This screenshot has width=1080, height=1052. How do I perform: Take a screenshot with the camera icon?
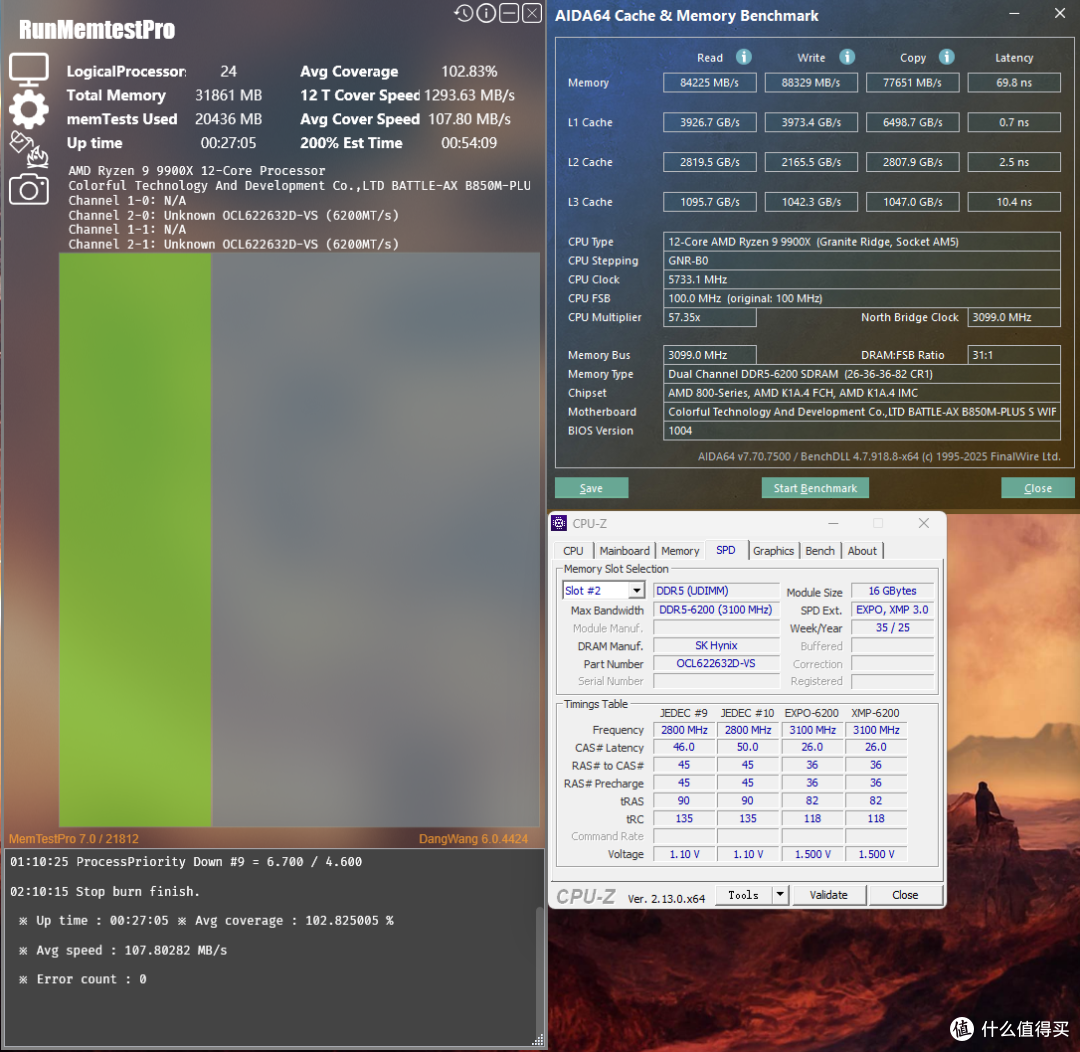click(29, 189)
